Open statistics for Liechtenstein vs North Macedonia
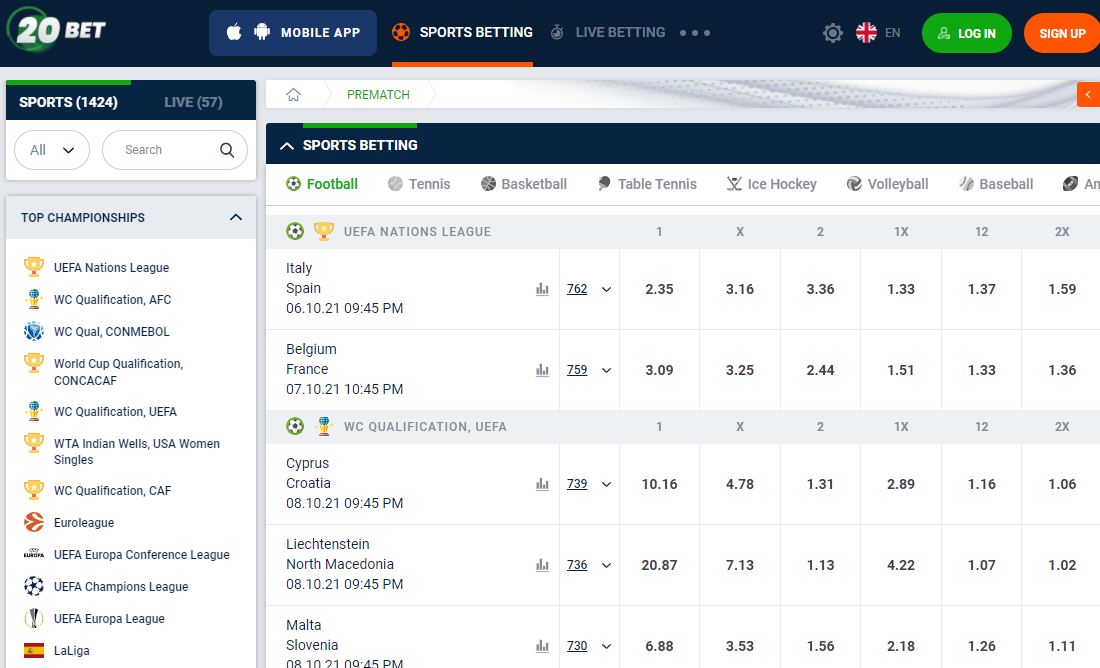This screenshot has width=1100, height=668. (542, 565)
